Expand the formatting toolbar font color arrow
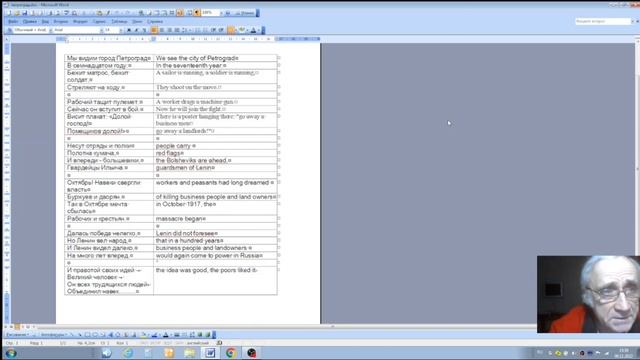Image resolution: width=640 pixels, height=360 pixels. tap(258, 30)
